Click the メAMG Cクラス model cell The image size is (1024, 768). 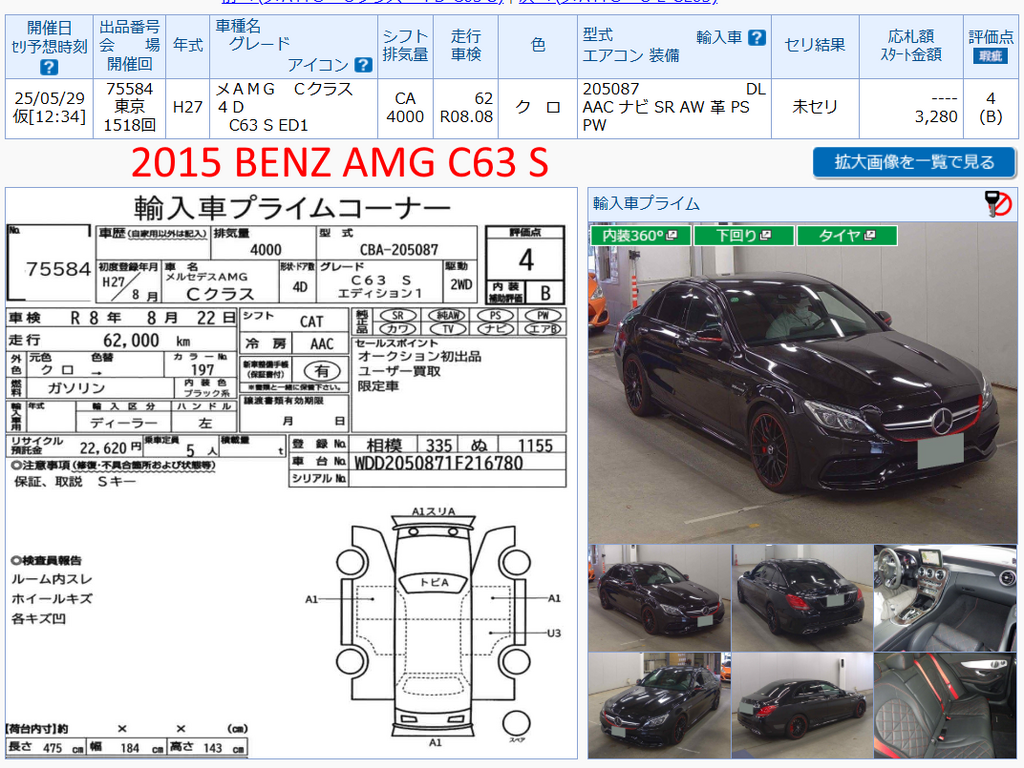[x=293, y=108]
